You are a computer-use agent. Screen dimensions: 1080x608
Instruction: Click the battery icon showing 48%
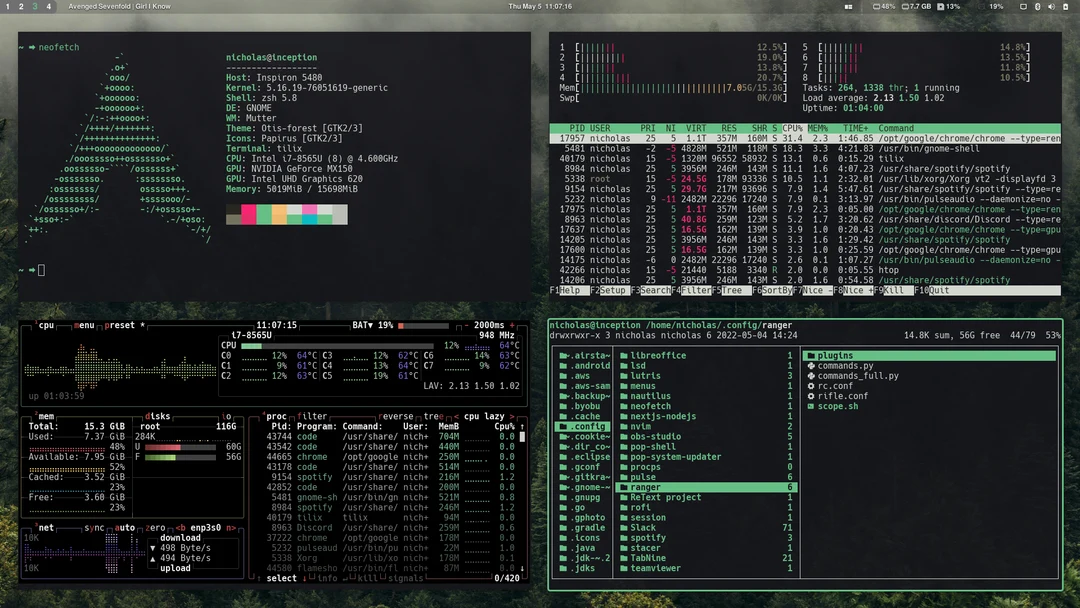(x=877, y=7)
